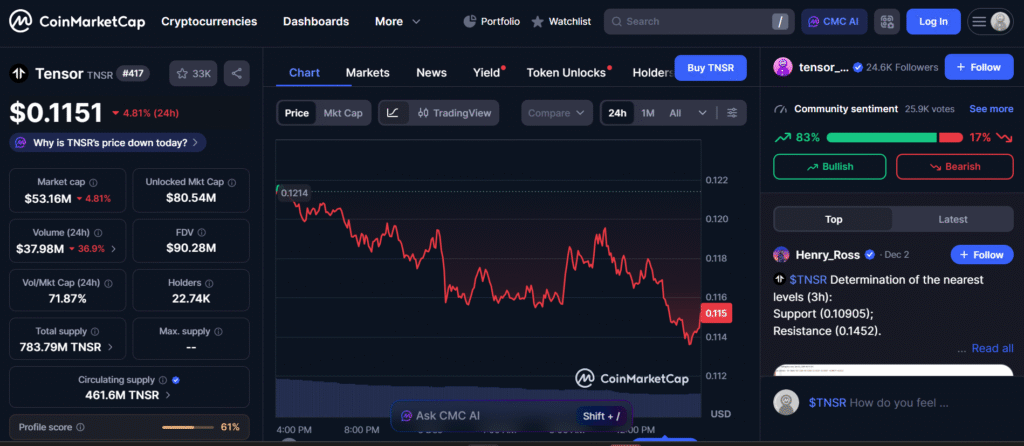Click the Buy TNSR button
This screenshot has height=446, width=1024.
[x=711, y=68]
